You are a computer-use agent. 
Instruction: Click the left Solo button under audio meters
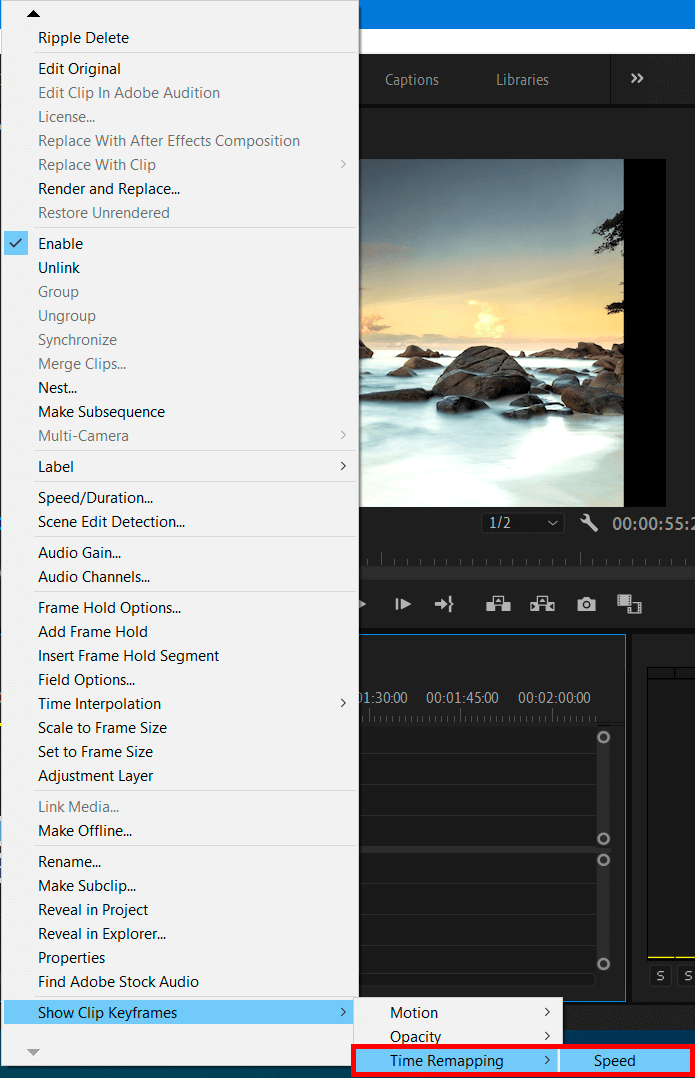coord(660,976)
